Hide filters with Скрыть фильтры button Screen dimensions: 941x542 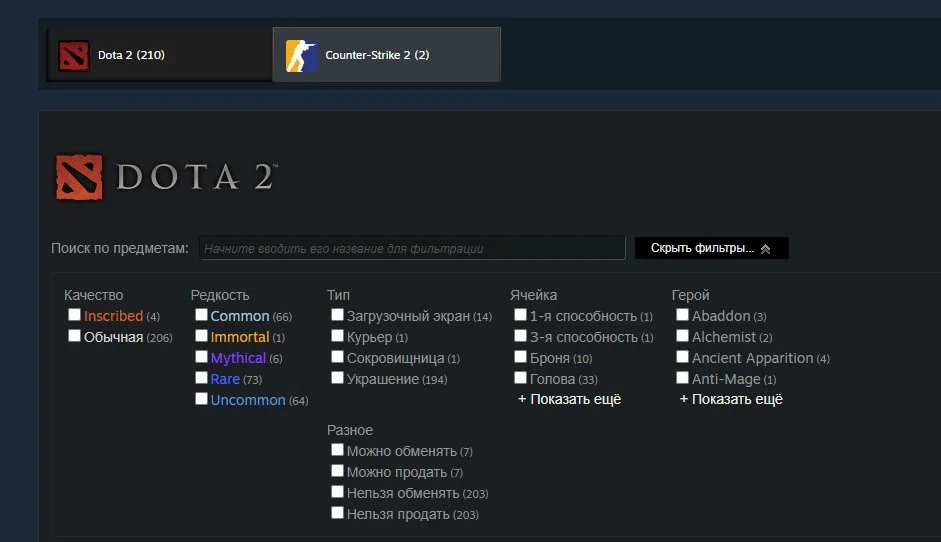[x=712, y=248]
